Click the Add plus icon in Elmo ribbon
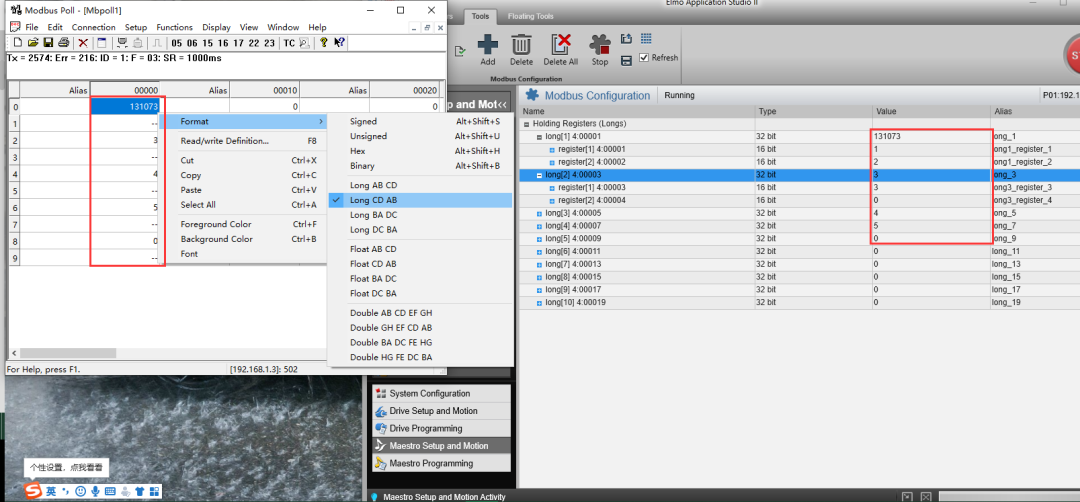This screenshot has width=1080, height=502. click(x=488, y=44)
